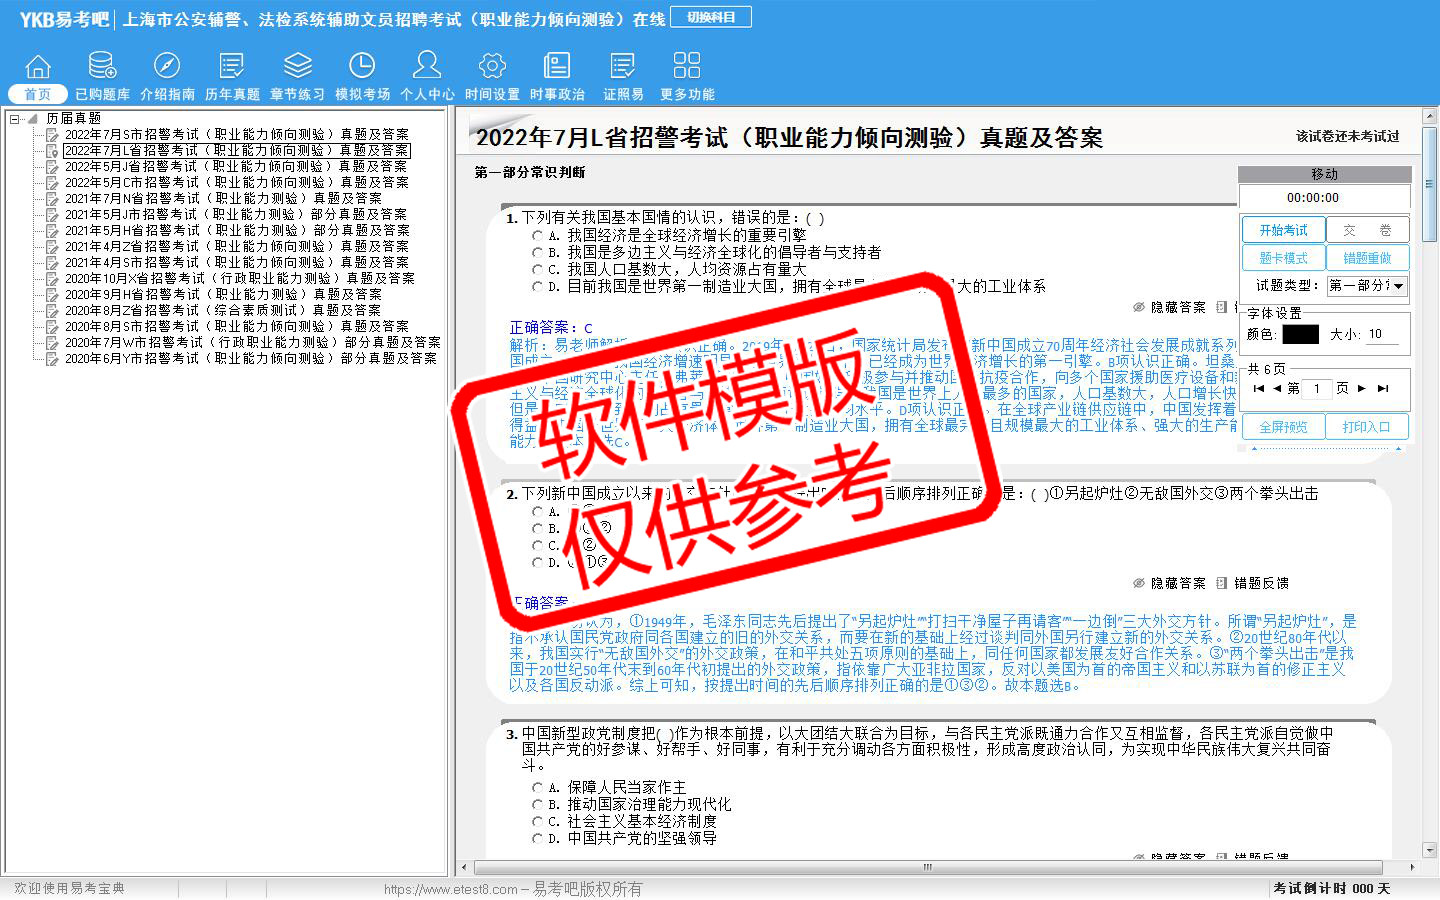
Task: Open 2021年4月S市招警考试 tree item
Action: point(237,262)
